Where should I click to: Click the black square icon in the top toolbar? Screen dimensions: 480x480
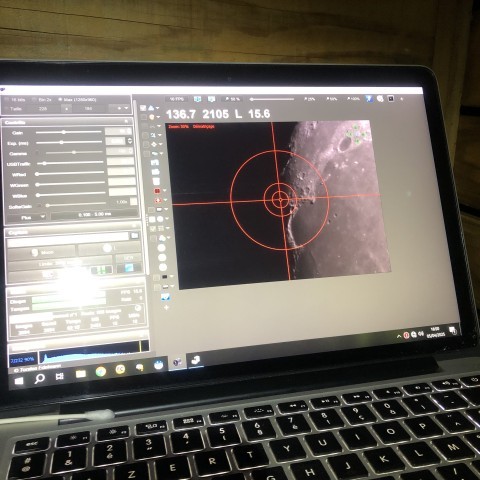[x=391, y=99]
